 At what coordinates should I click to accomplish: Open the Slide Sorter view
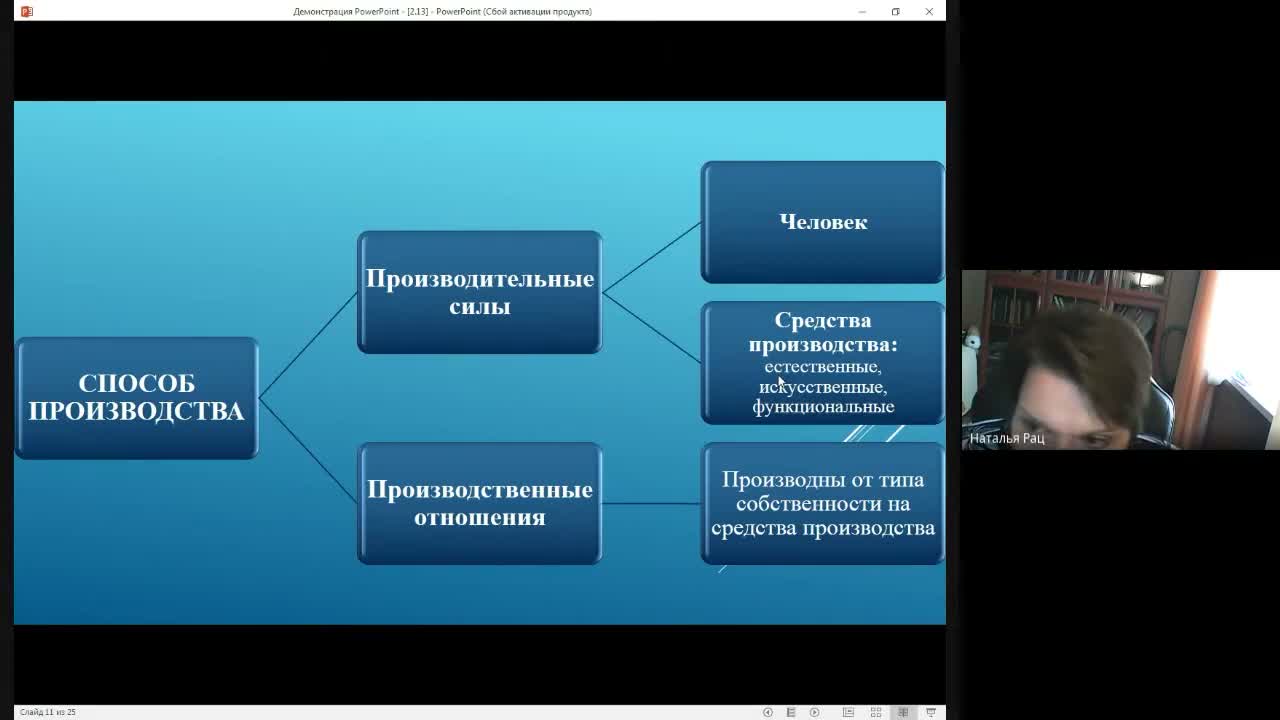click(876, 712)
